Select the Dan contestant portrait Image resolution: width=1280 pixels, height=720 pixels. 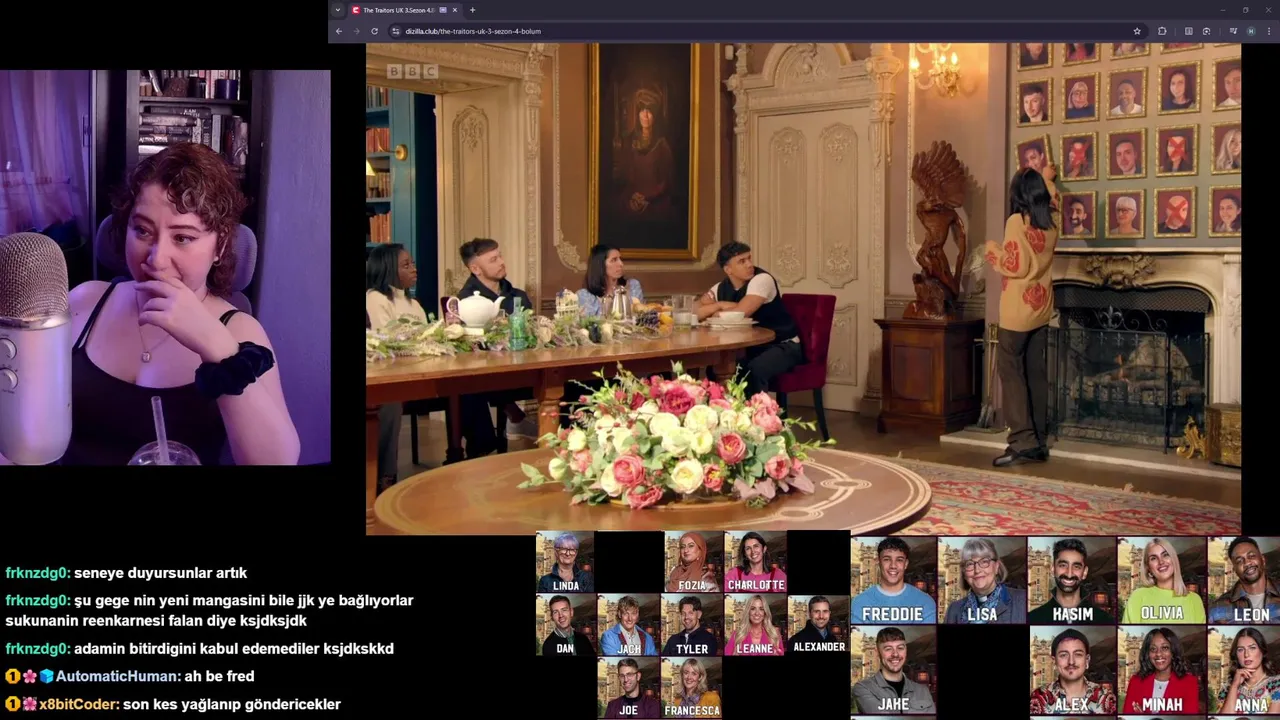(565, 625)
